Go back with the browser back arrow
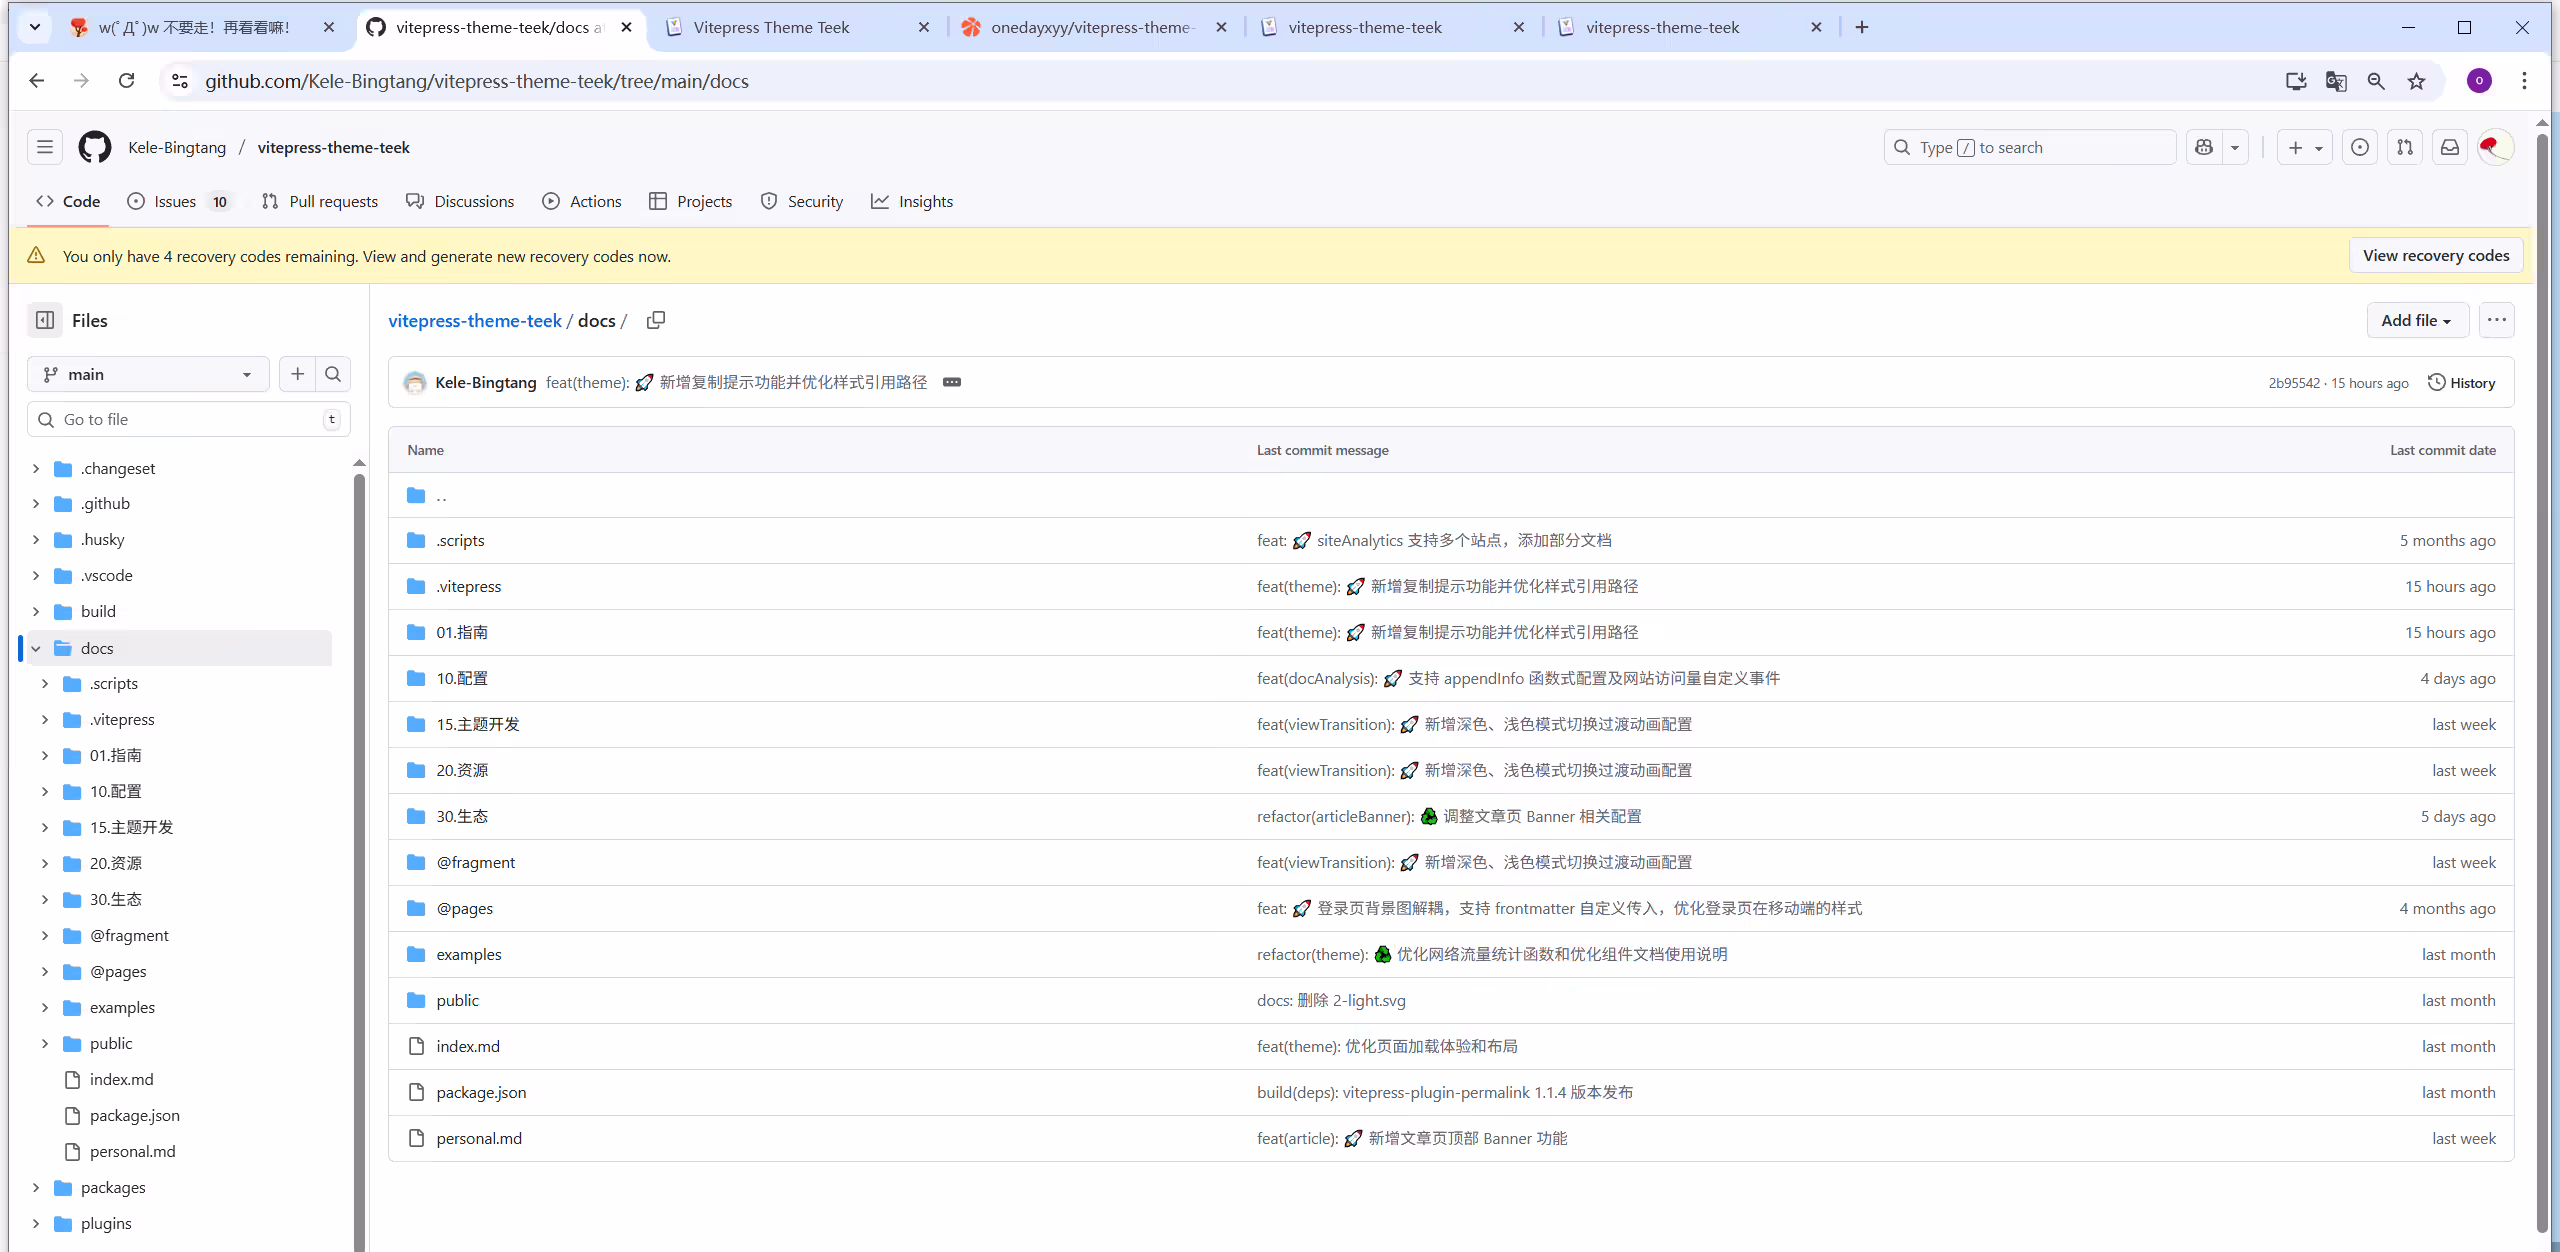The width and height of the screenshot is (2560, 1252). pyautogui.click(x=37, y=81)
